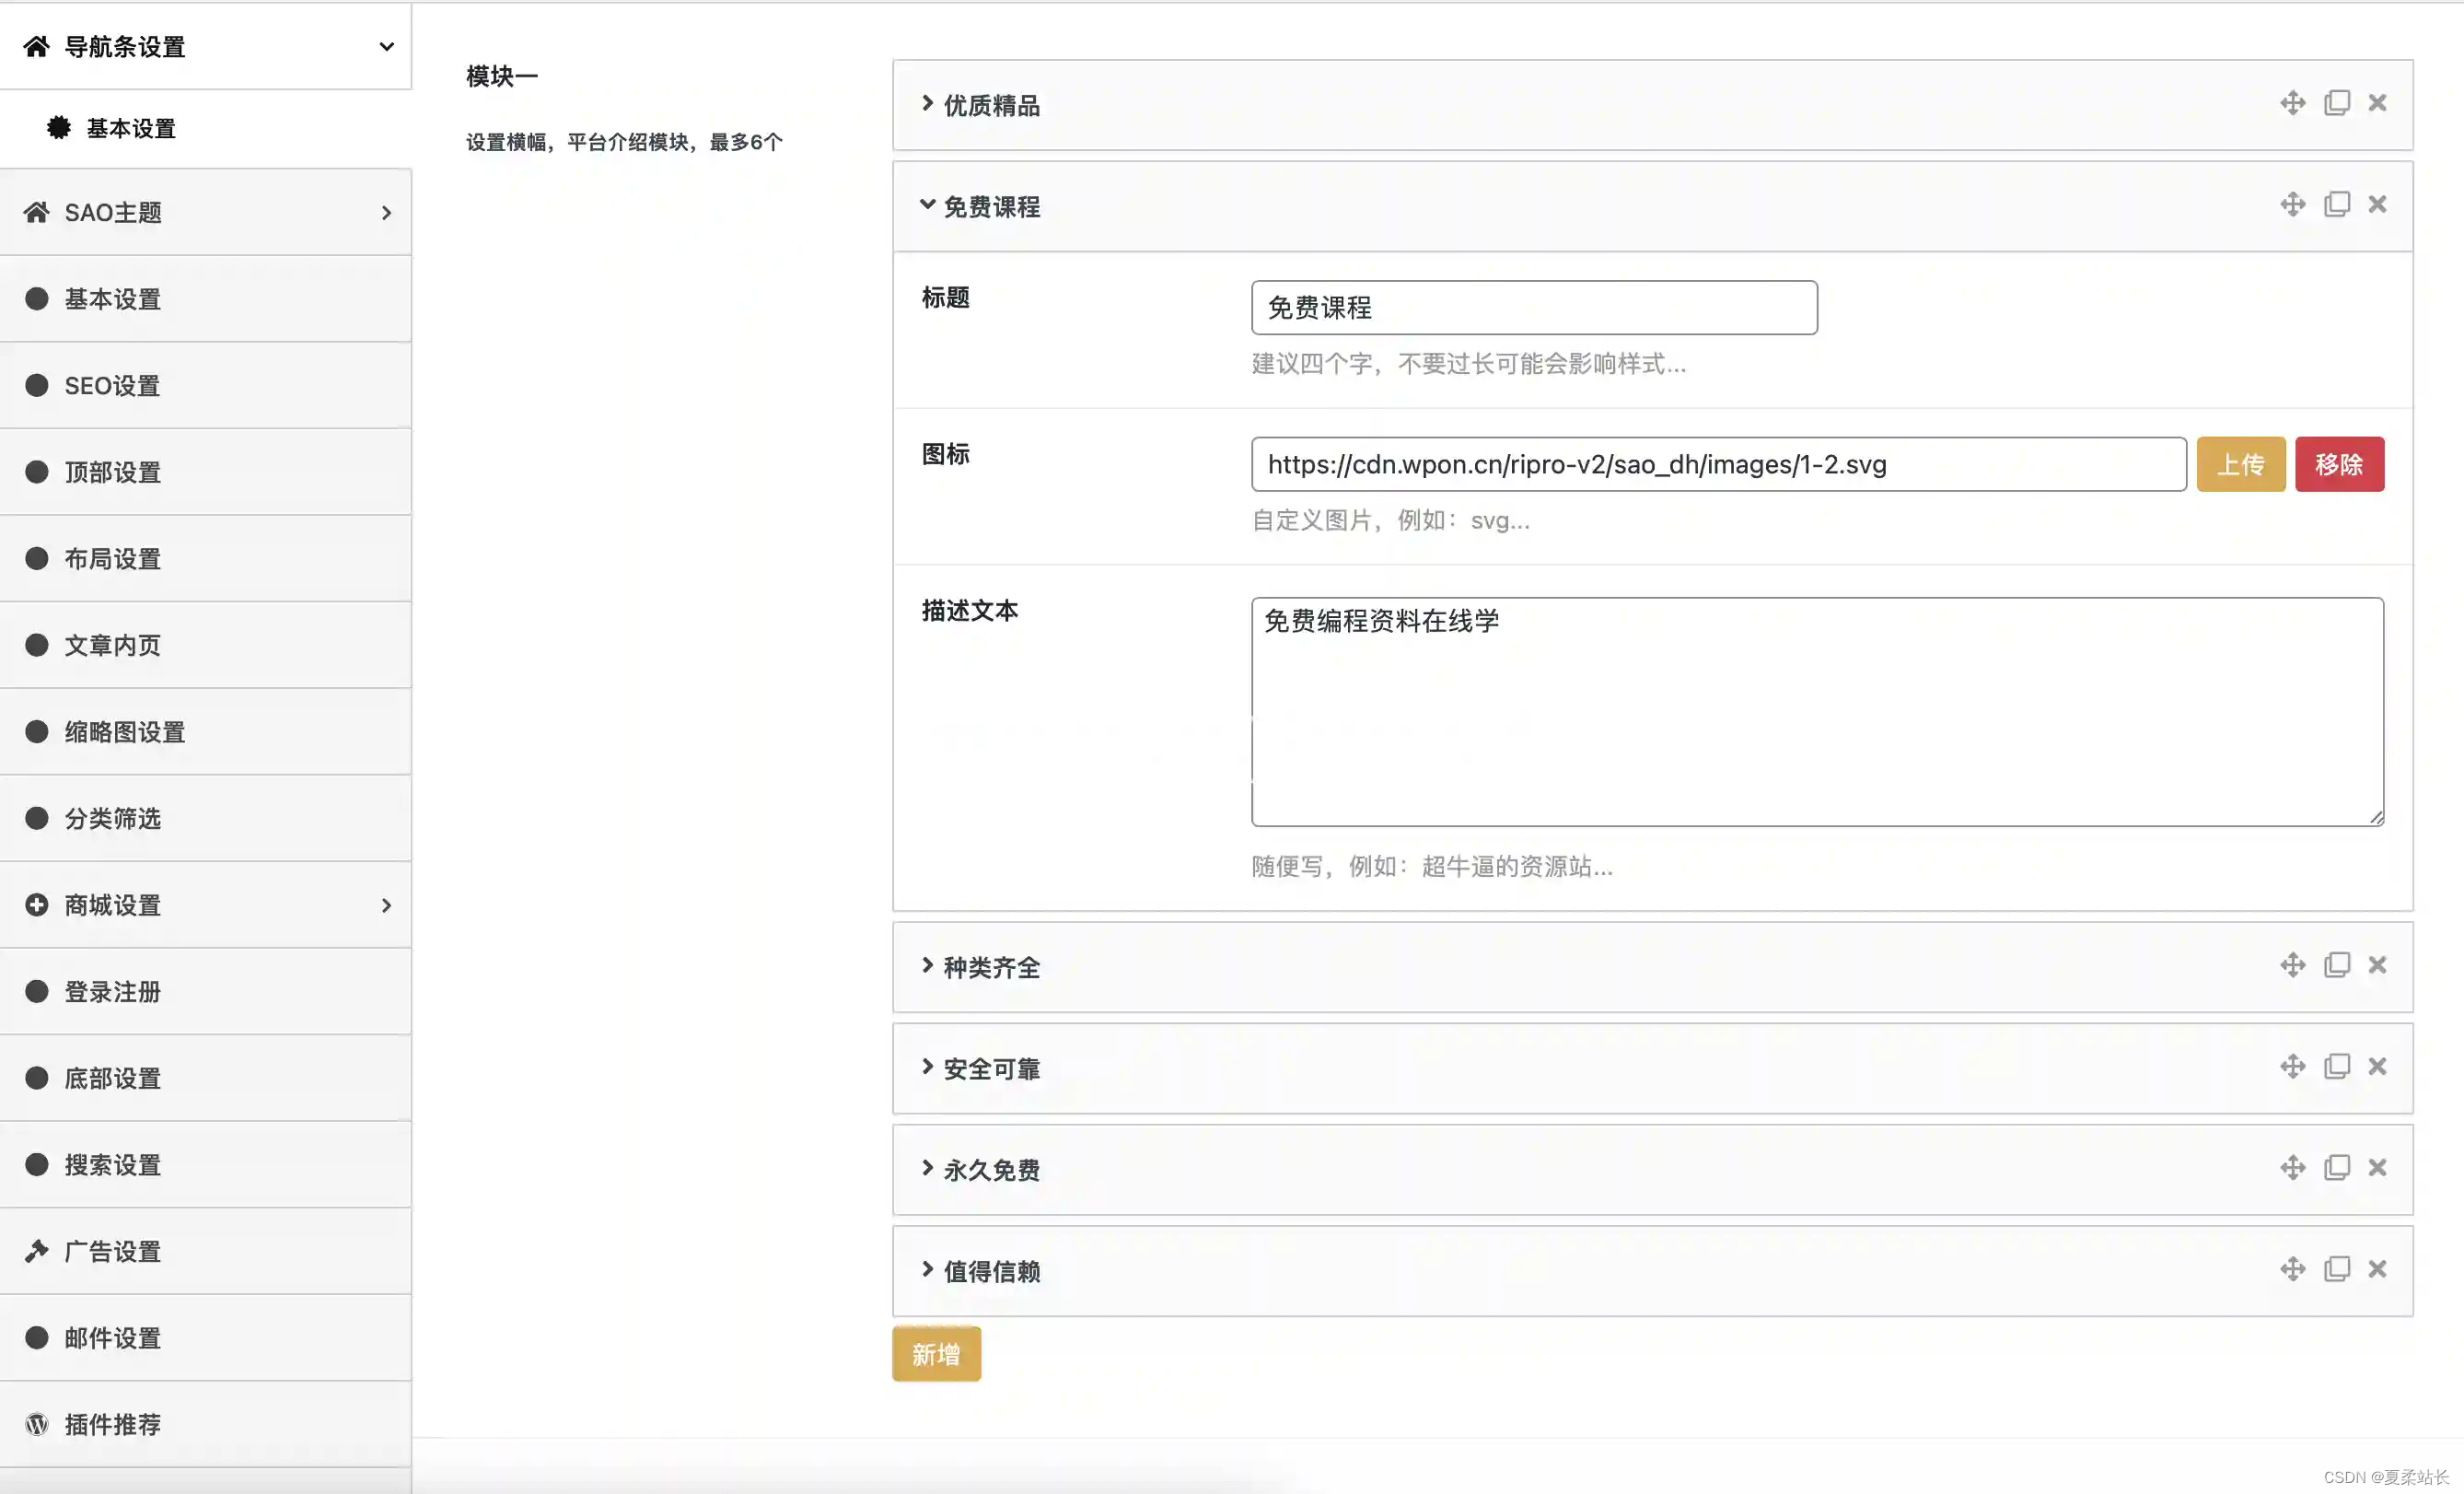Click the move handle icon on 免费课程 panel

coord(2293,203)
